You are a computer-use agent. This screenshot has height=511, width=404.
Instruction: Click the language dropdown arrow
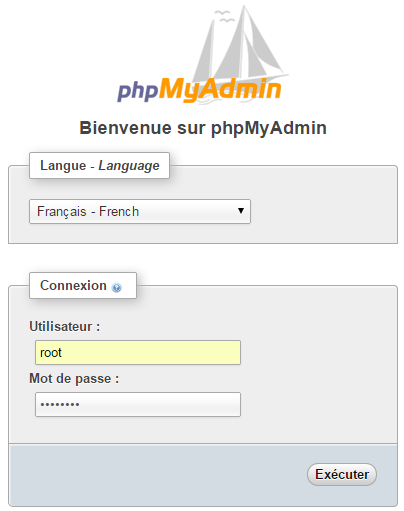pyautogui.click(x=241, y=210)
